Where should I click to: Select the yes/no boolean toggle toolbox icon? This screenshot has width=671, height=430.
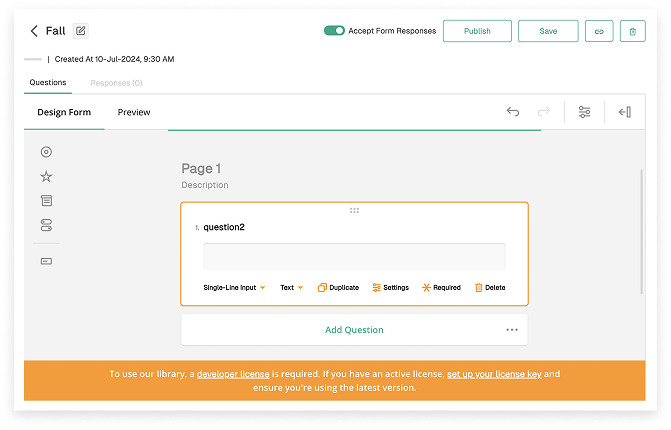[x=46, y=226]
